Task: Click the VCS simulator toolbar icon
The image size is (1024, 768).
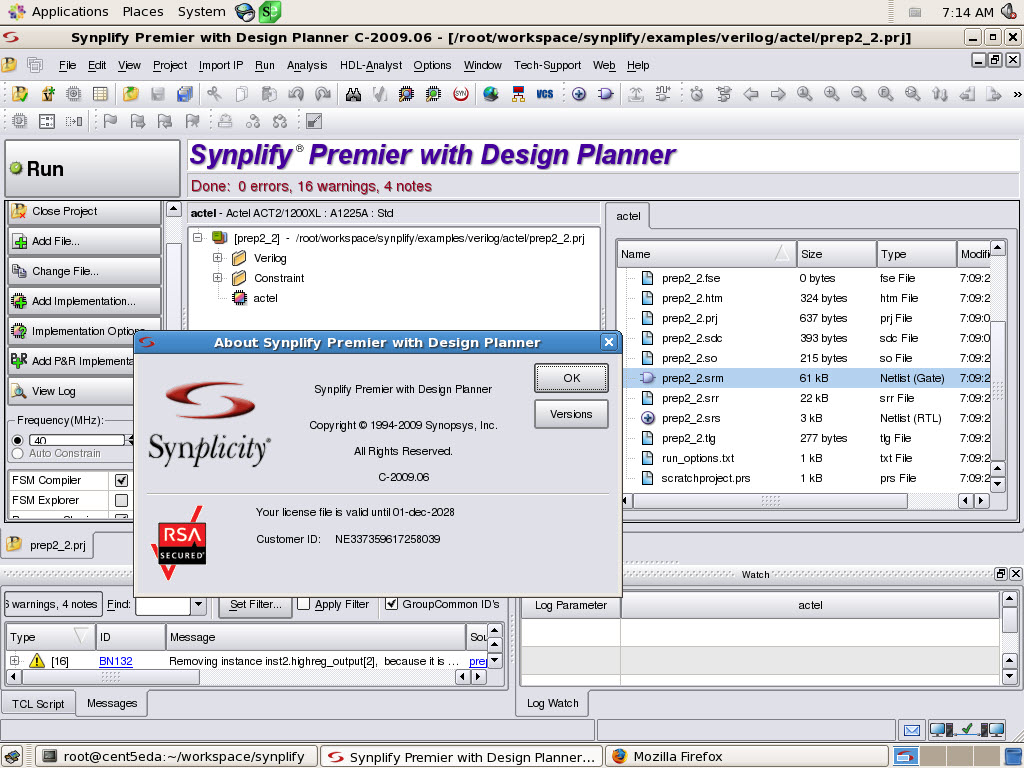Action: coord(545,94)
